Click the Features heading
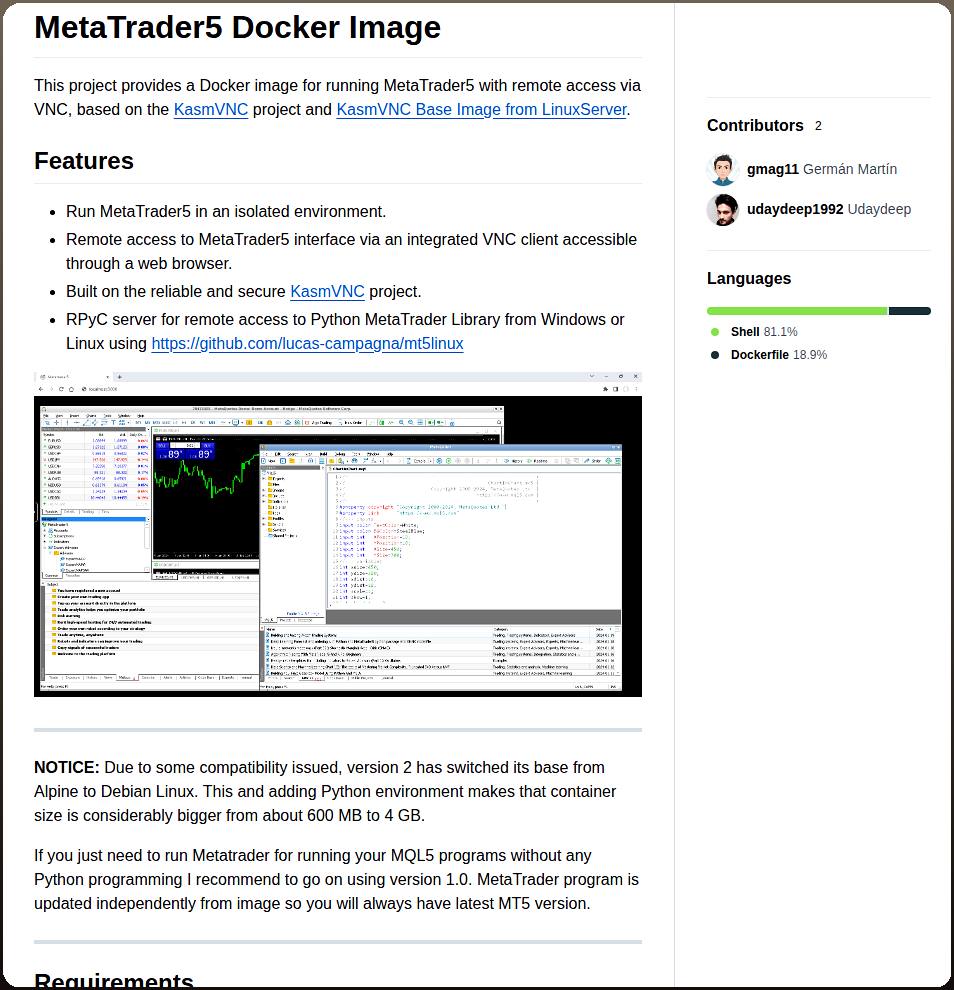This screenshot has width=954, height=990. point(84,161)
